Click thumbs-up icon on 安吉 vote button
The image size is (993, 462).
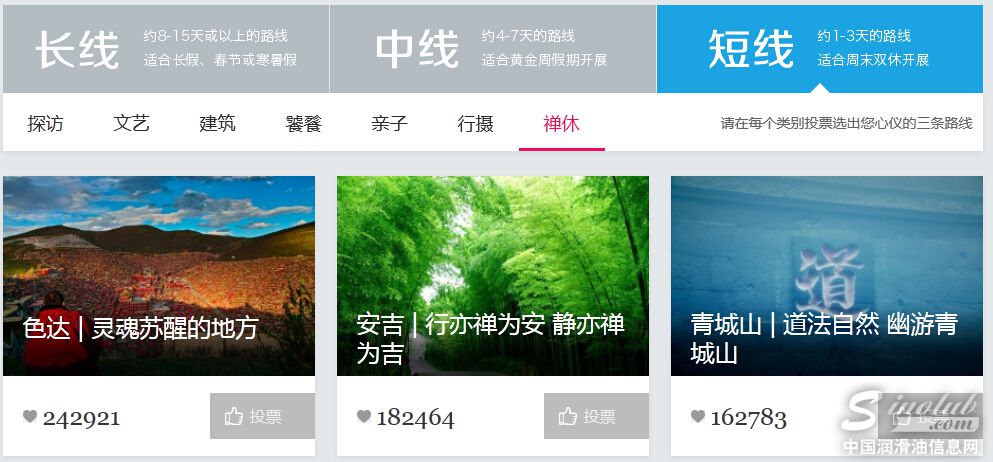(567, 416)
